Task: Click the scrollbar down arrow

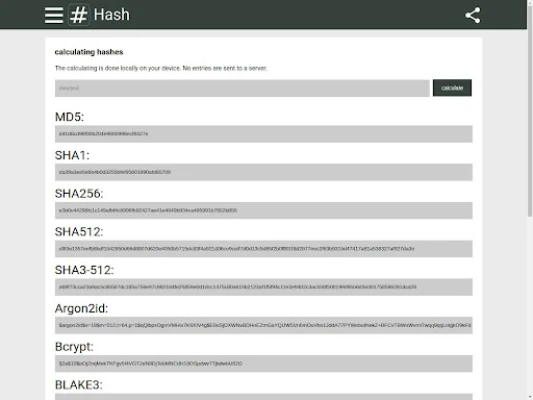Action: (530, 397)
